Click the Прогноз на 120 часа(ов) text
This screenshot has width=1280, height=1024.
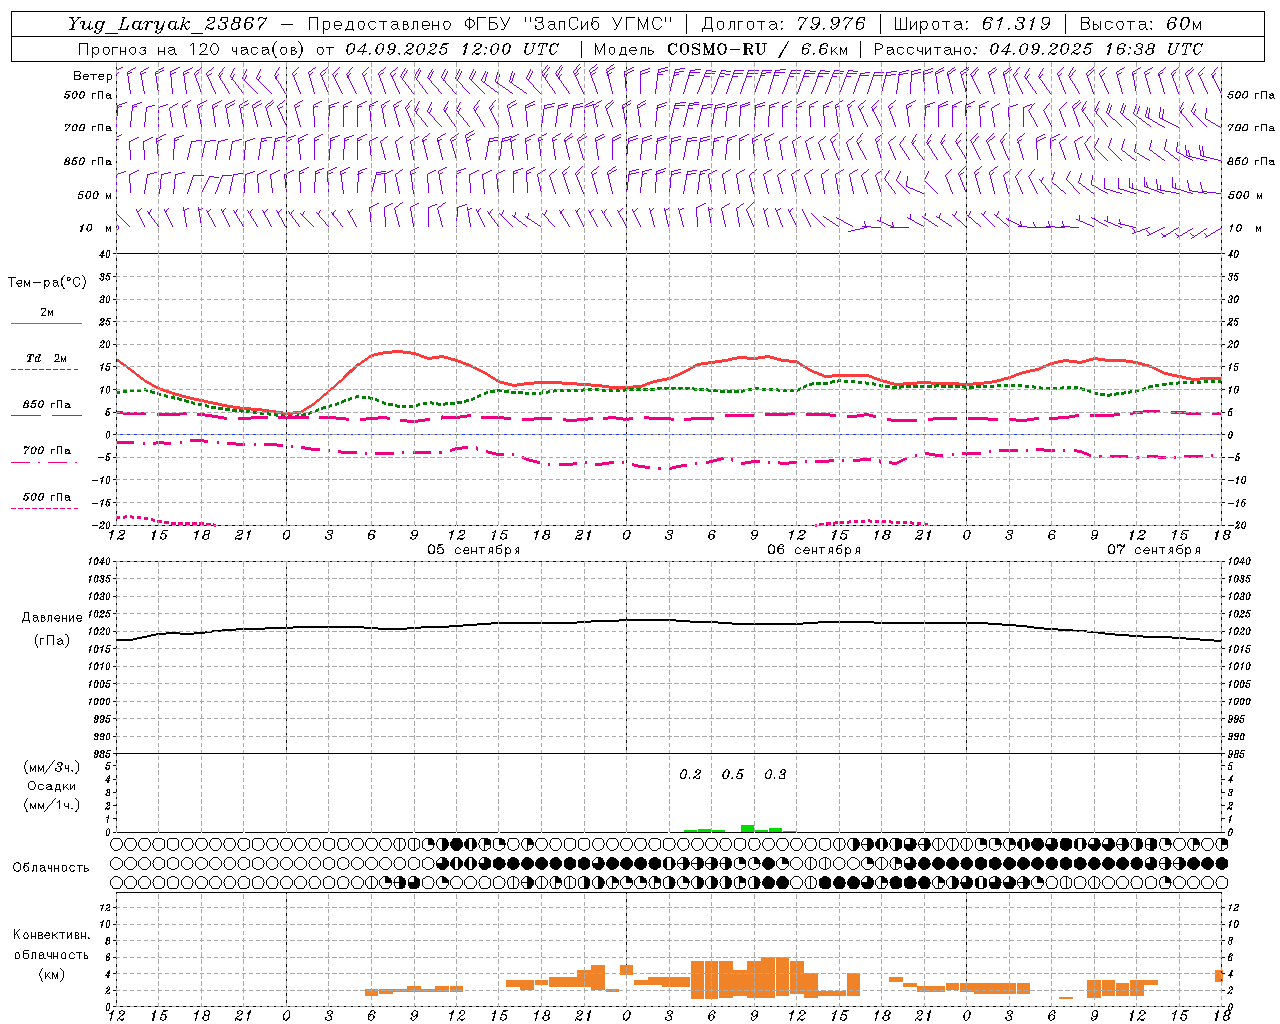click(x=192, y=49)
